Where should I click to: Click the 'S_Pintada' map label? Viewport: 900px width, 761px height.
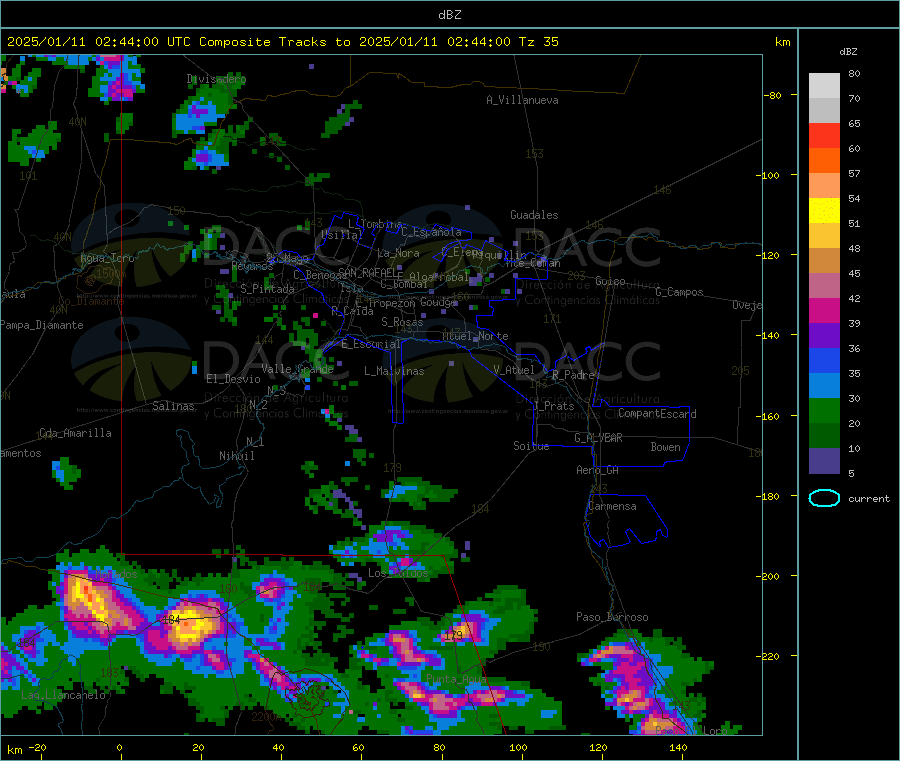pos(267,289)
